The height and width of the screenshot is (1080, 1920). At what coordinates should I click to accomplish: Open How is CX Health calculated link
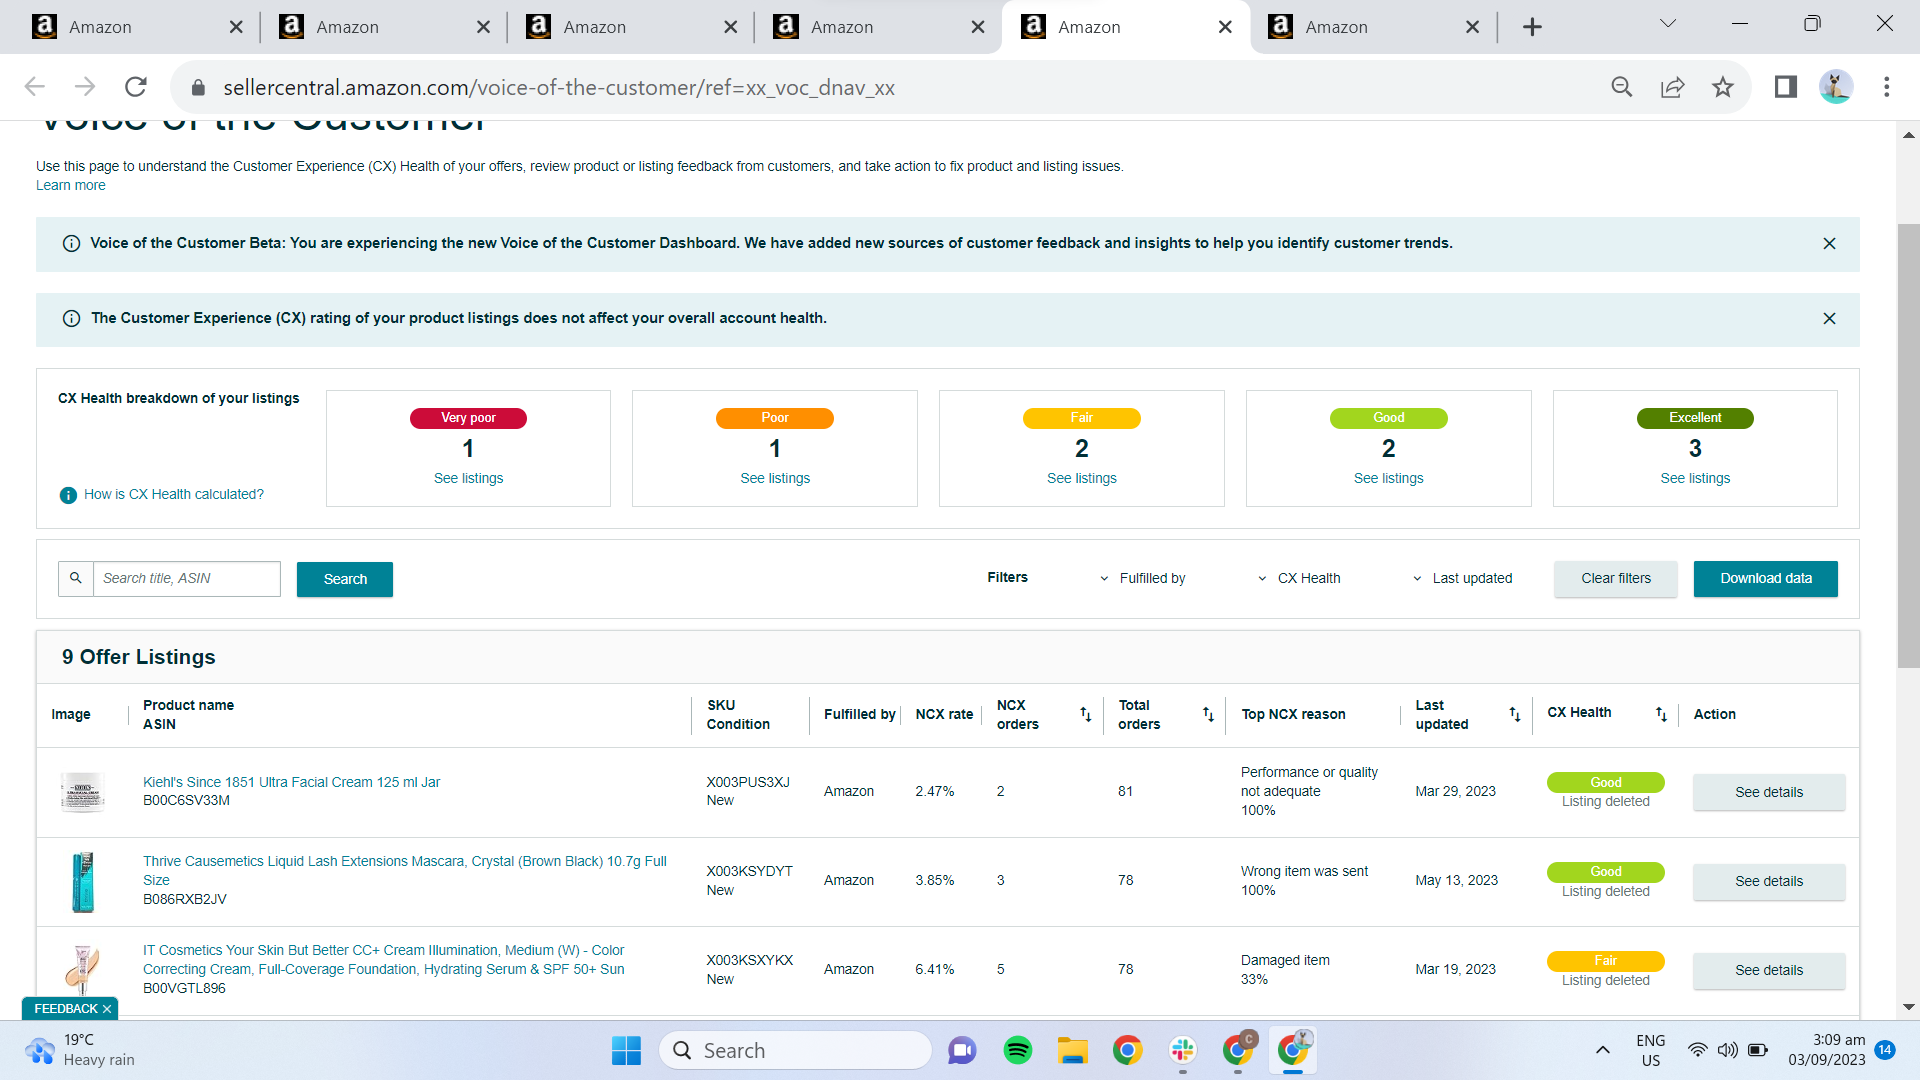pyautogui.click(x=174, y=494)
